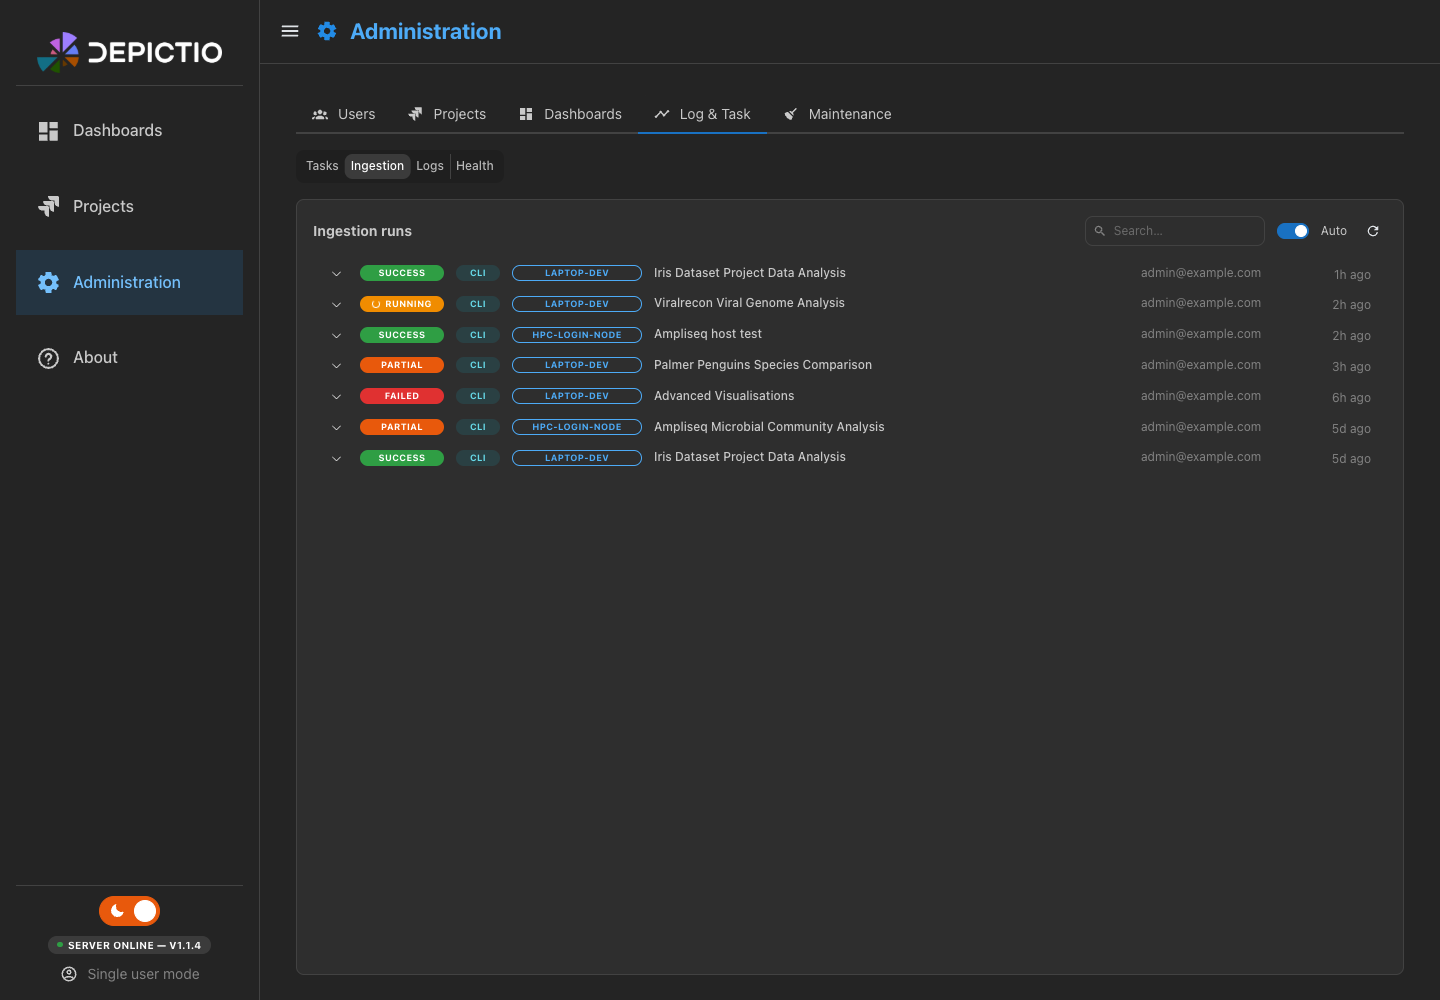Click the Administration gear icon in sidebar
Viewport: 1440px width, 1000px height.
(x=48, y=283)
